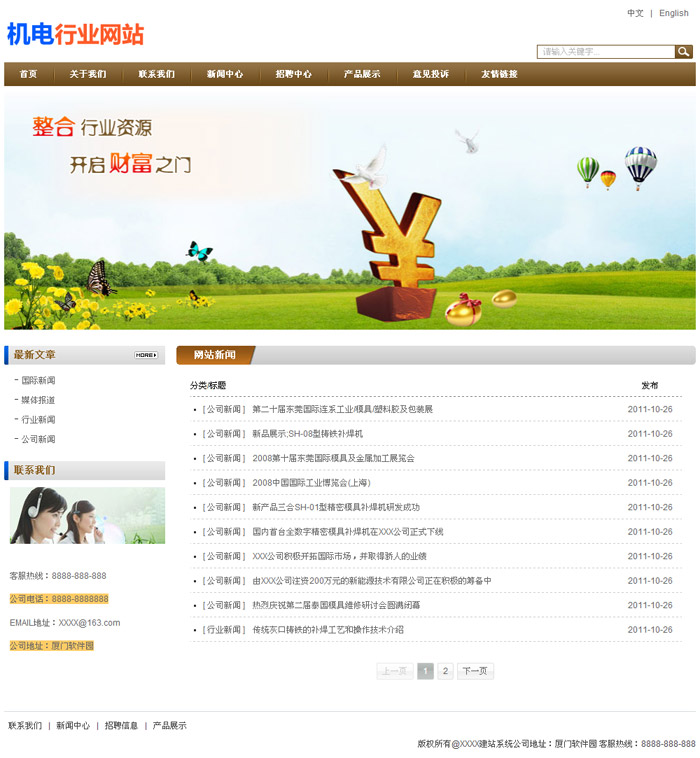
Task: Open 国际新闻 category in sidebar
Action: (x=38, y=381)
